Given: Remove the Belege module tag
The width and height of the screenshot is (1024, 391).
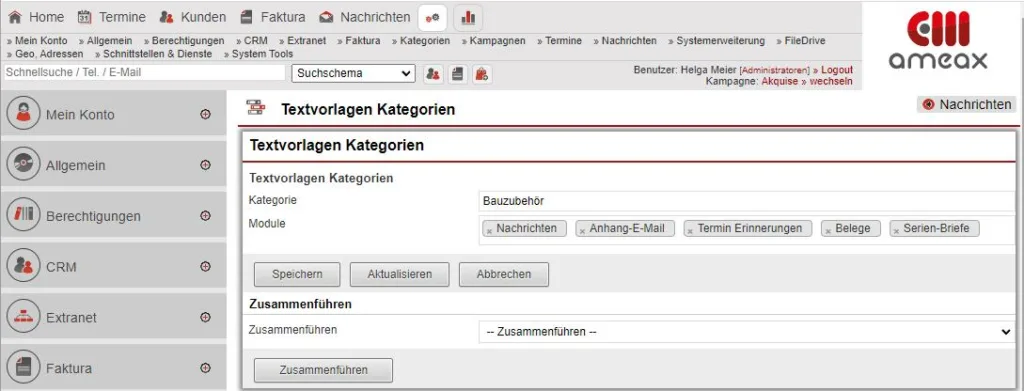Looking at the screenshot, I should click(827, 230).
